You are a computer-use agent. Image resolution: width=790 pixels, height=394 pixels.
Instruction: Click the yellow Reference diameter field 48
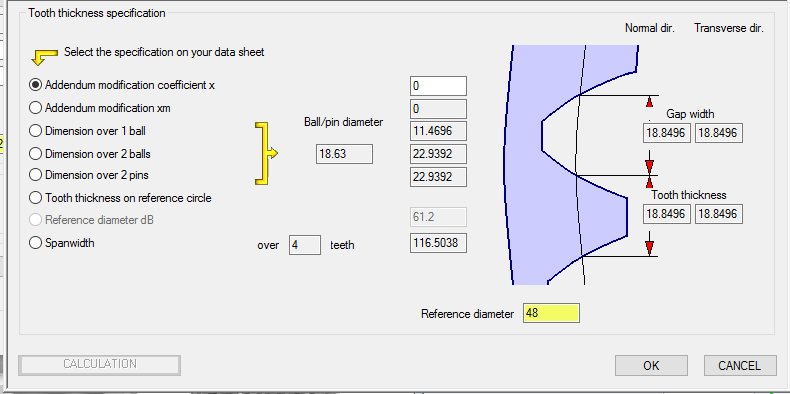[x=551, y=313]
